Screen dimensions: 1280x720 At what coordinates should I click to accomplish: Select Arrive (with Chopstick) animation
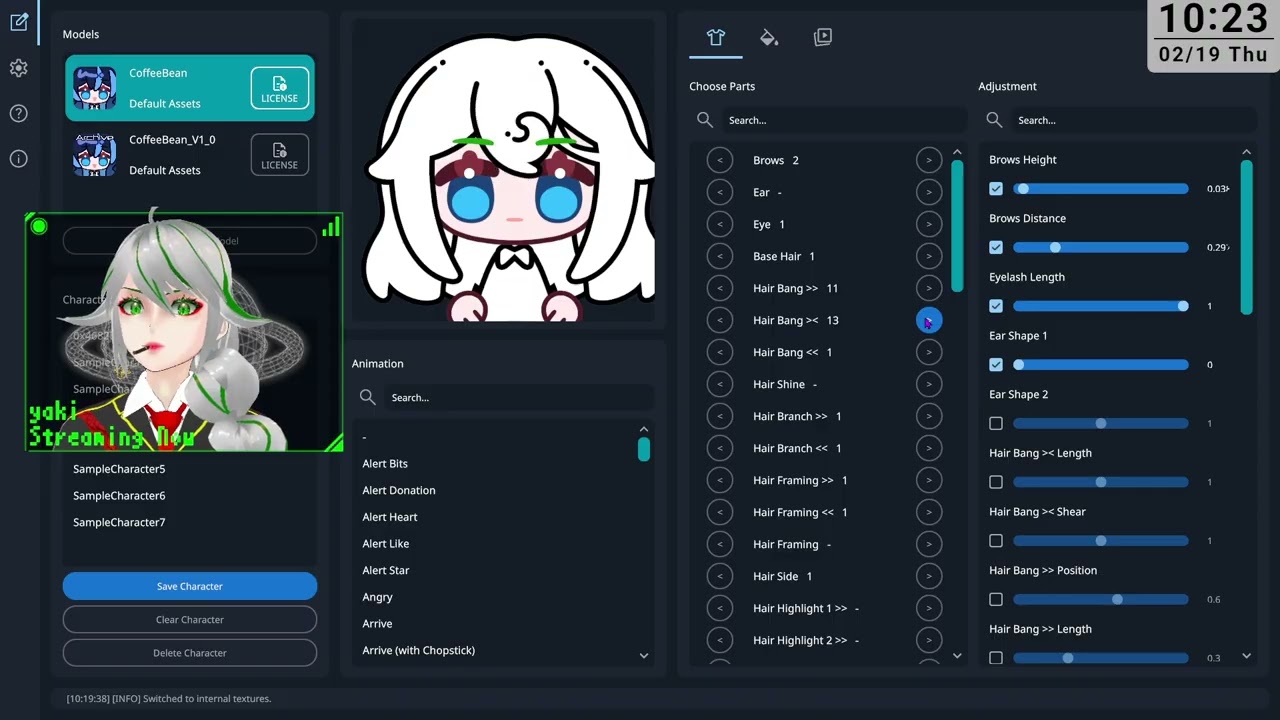[419, 650]
